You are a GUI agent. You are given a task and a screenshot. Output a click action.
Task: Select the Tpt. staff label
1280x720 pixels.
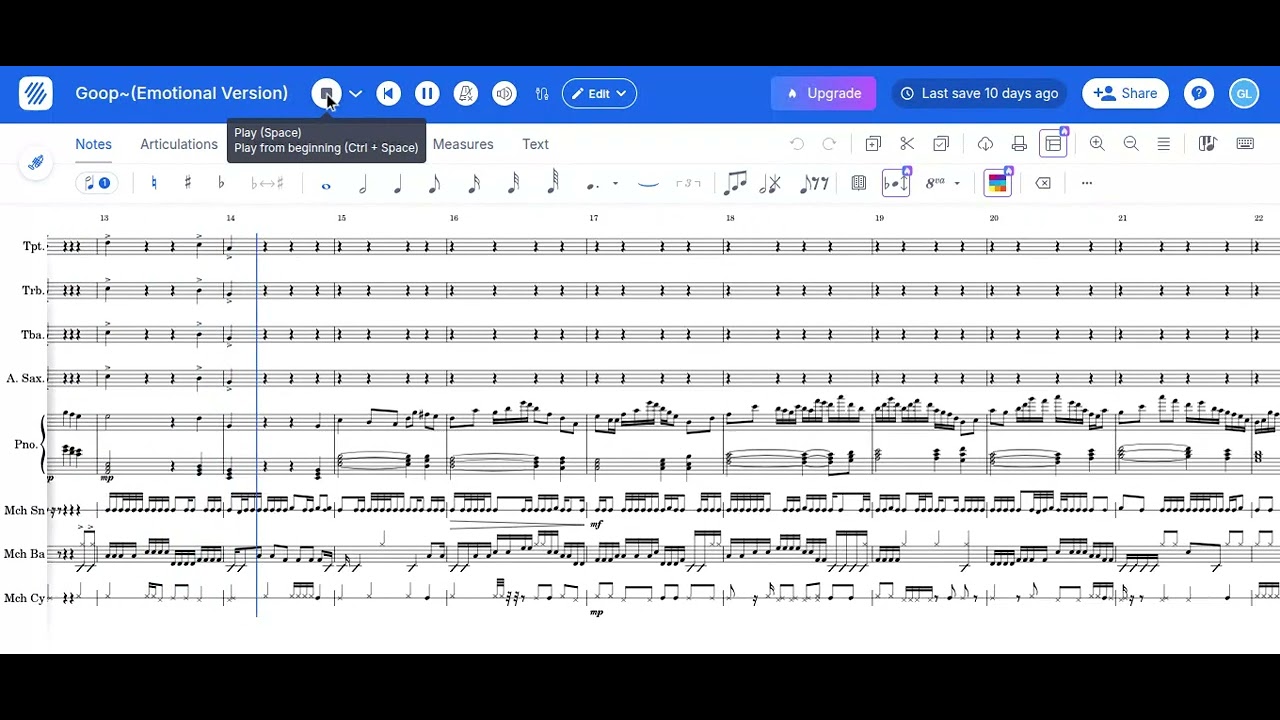point(33,246)
